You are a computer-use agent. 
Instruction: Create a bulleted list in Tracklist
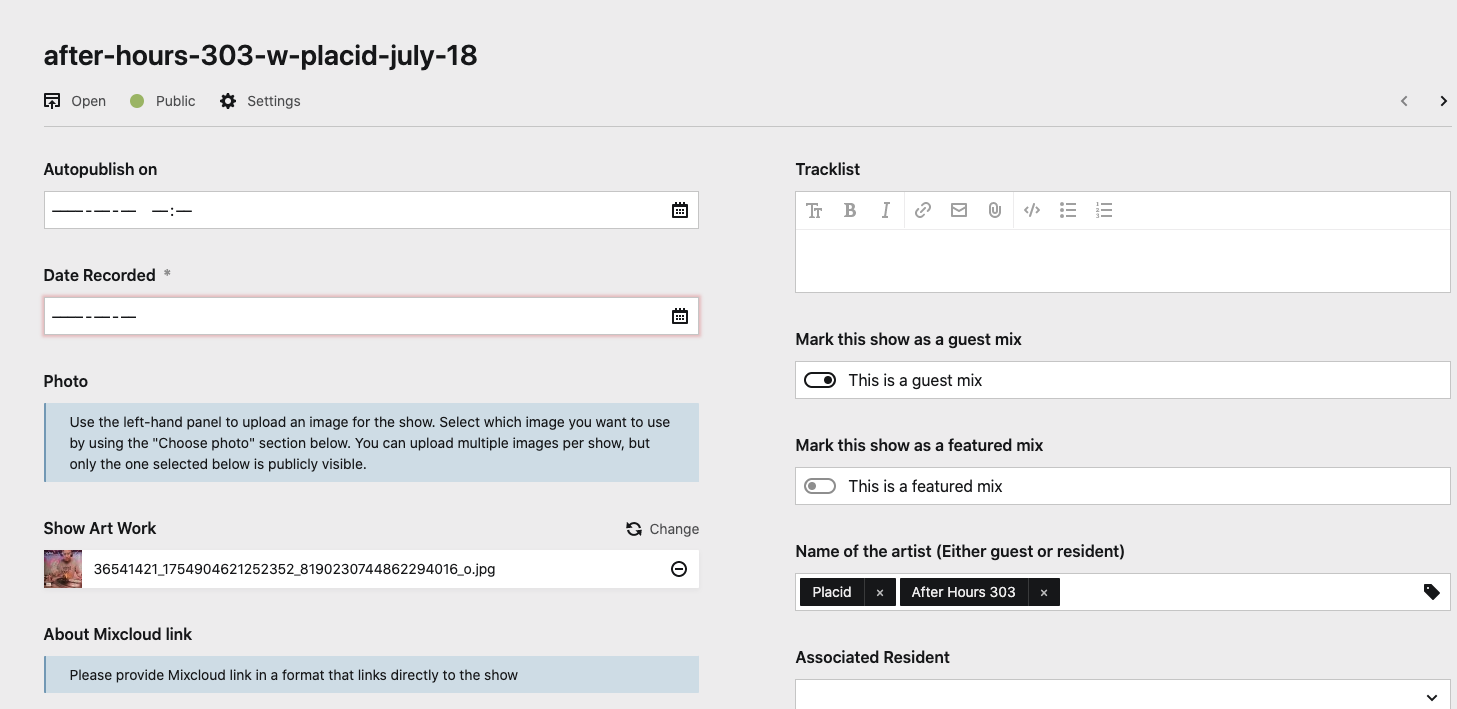pos(1068,210)
